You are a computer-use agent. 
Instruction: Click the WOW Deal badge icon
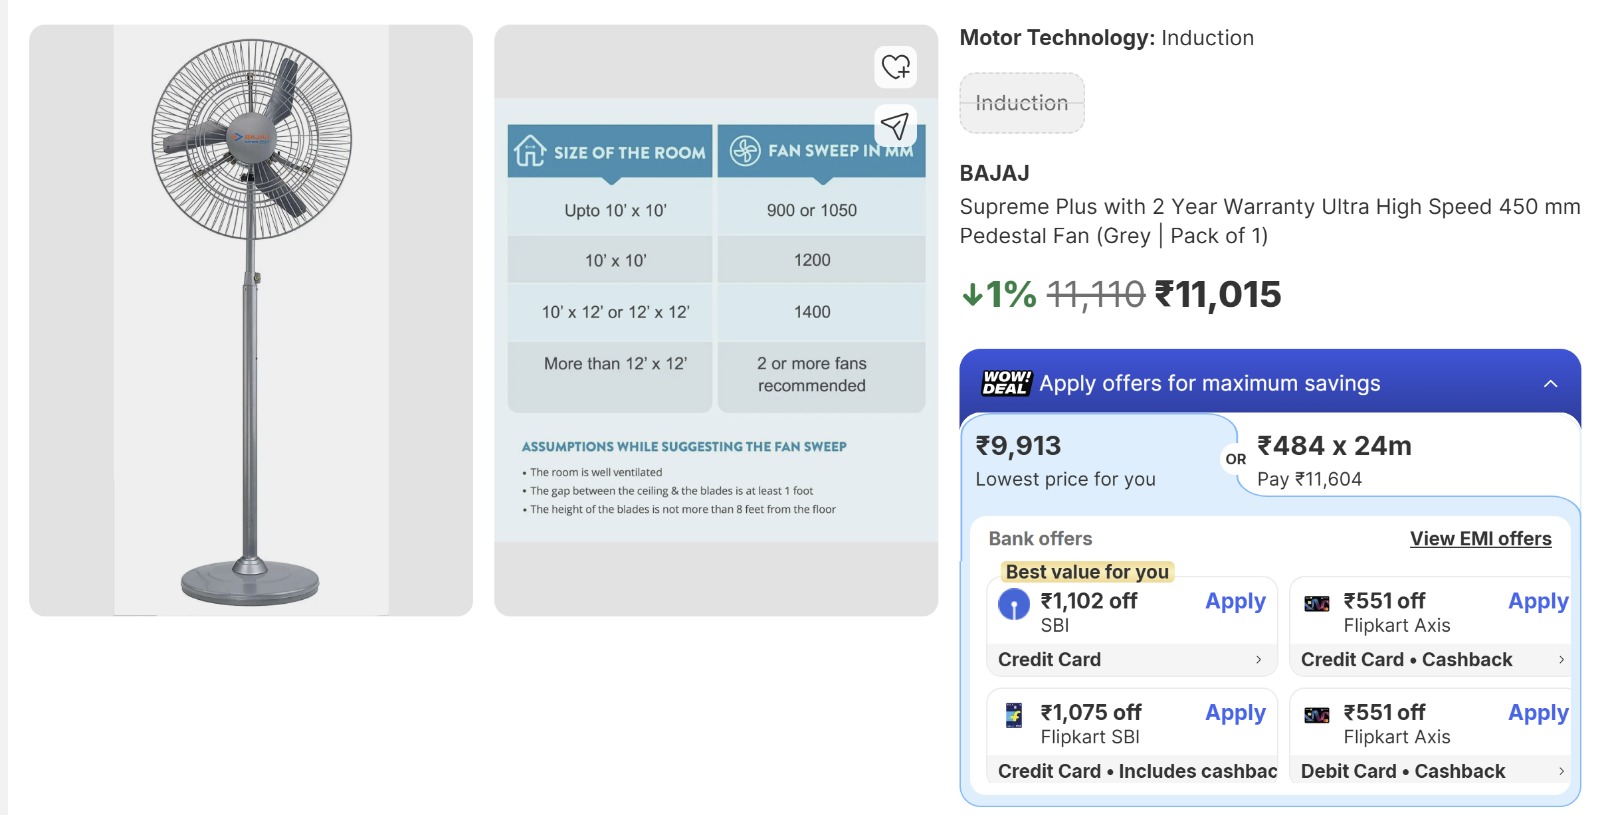1006,383
